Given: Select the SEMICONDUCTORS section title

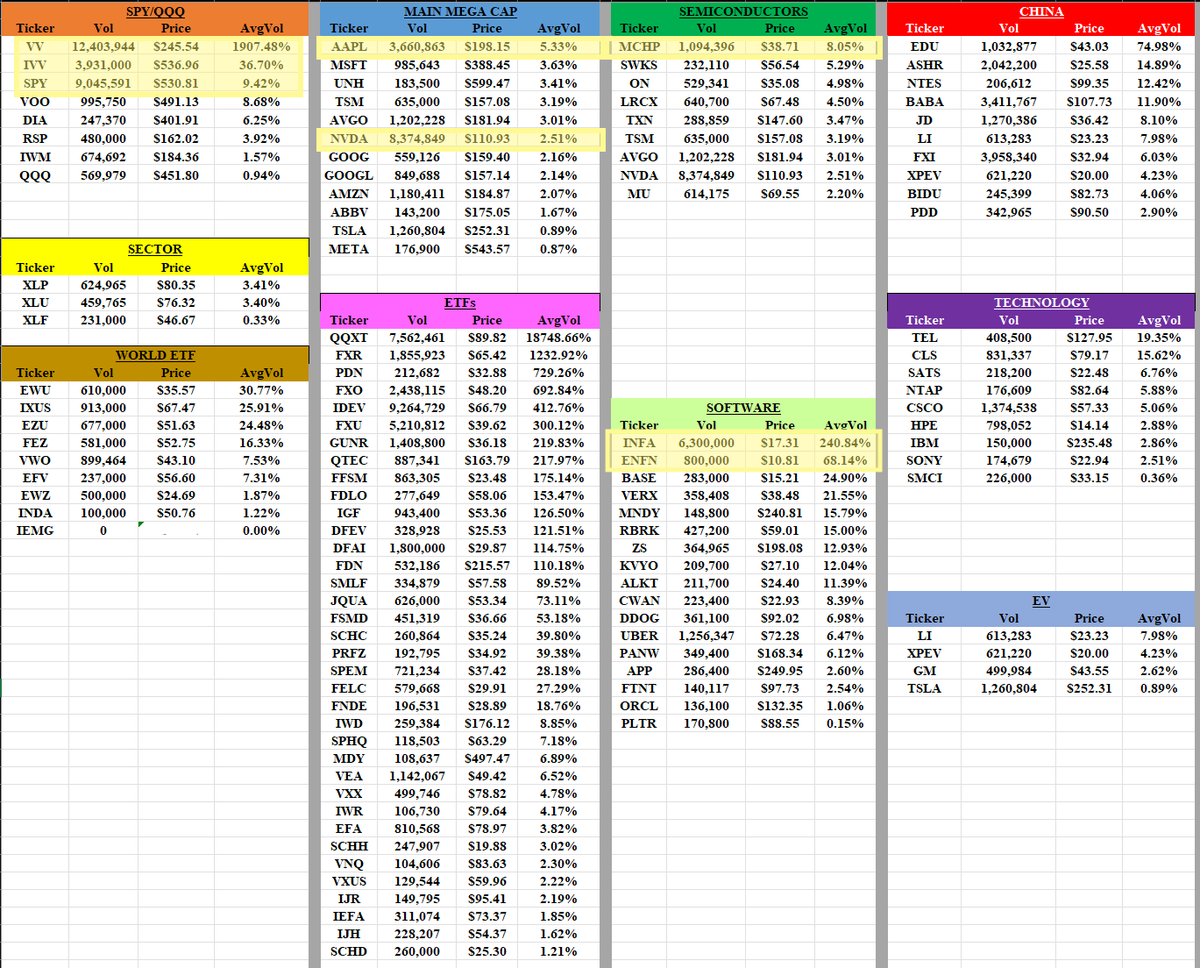Looking at the screenshot, I should (743, 12).
